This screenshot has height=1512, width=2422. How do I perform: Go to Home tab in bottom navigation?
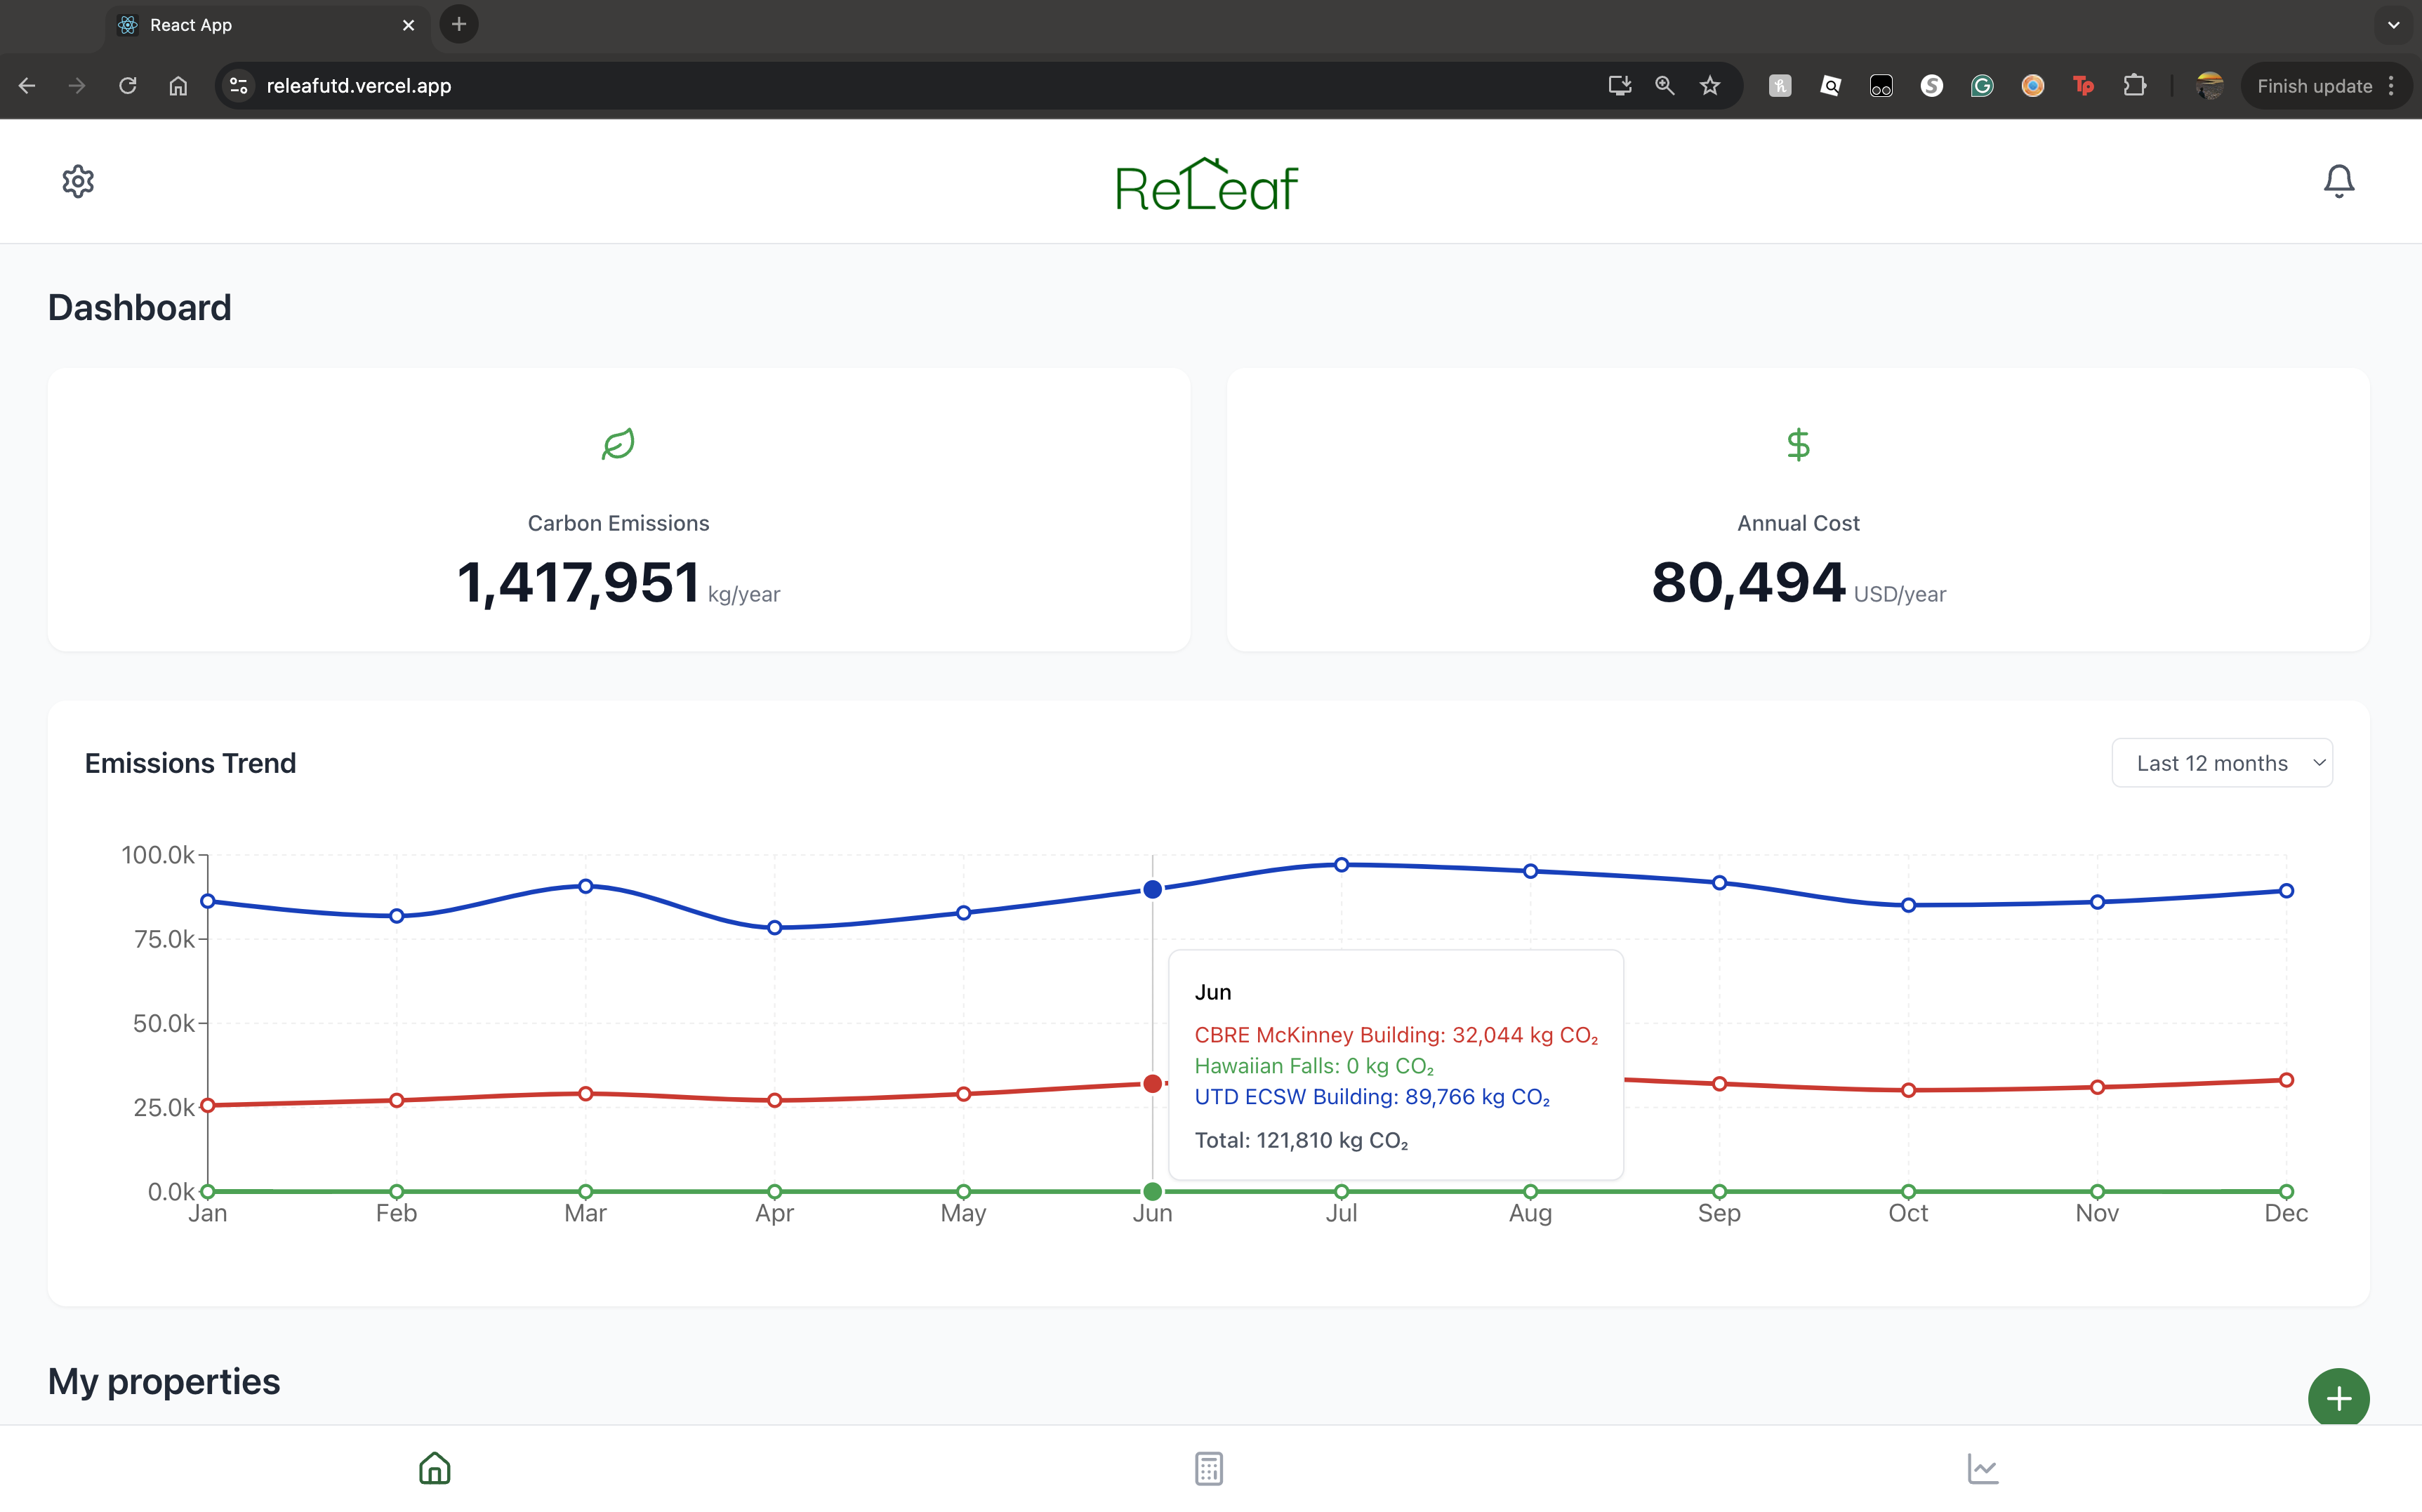(434, 1468)
